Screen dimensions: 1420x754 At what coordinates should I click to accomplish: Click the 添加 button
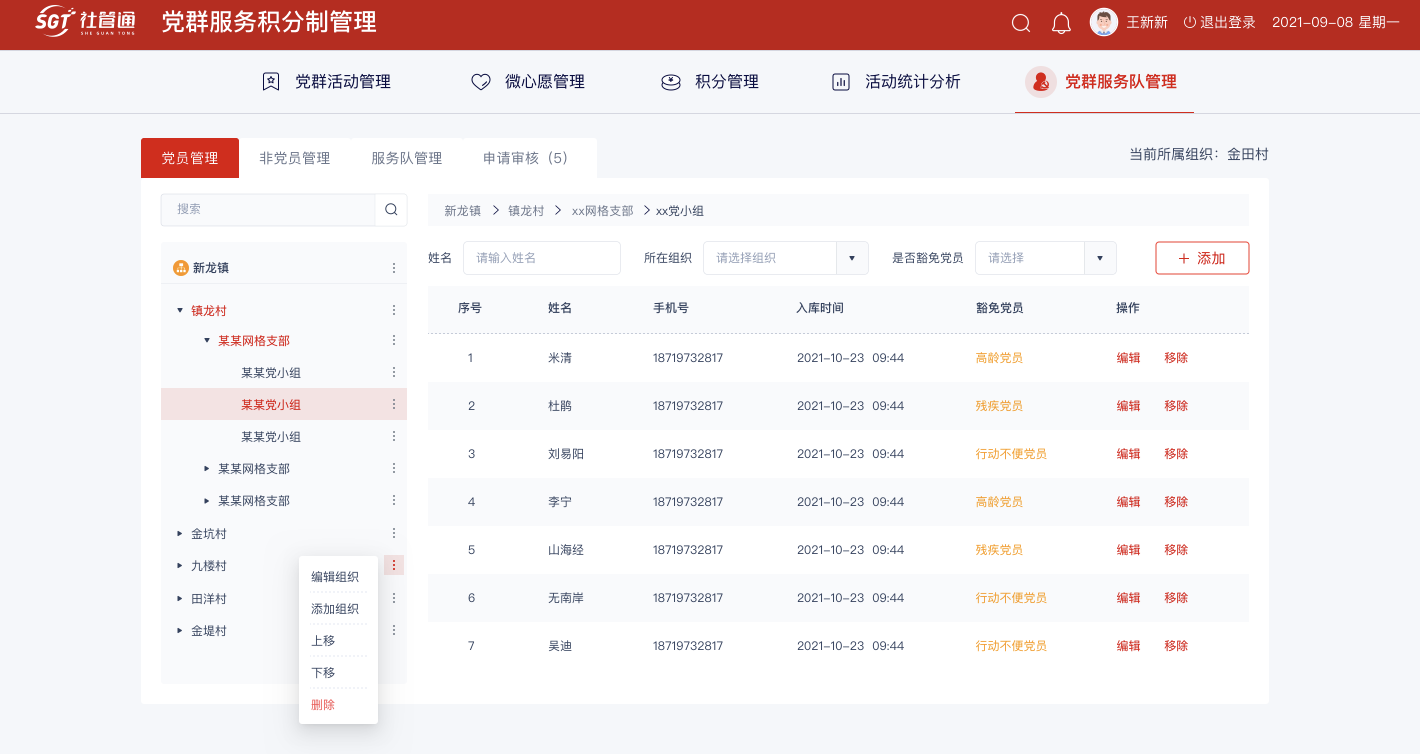click(x=1202, y=258)
